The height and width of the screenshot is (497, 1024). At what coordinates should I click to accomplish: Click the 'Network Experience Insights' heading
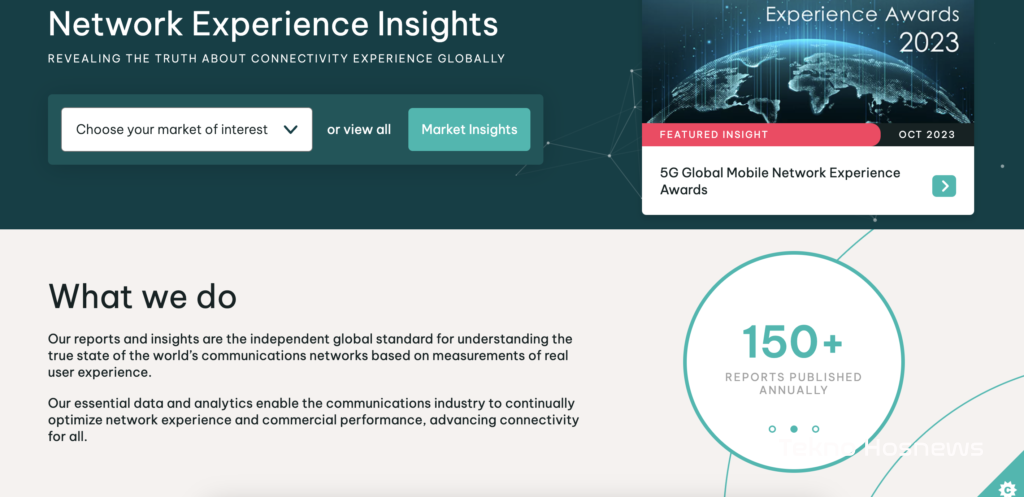click(x=273, y=23)
